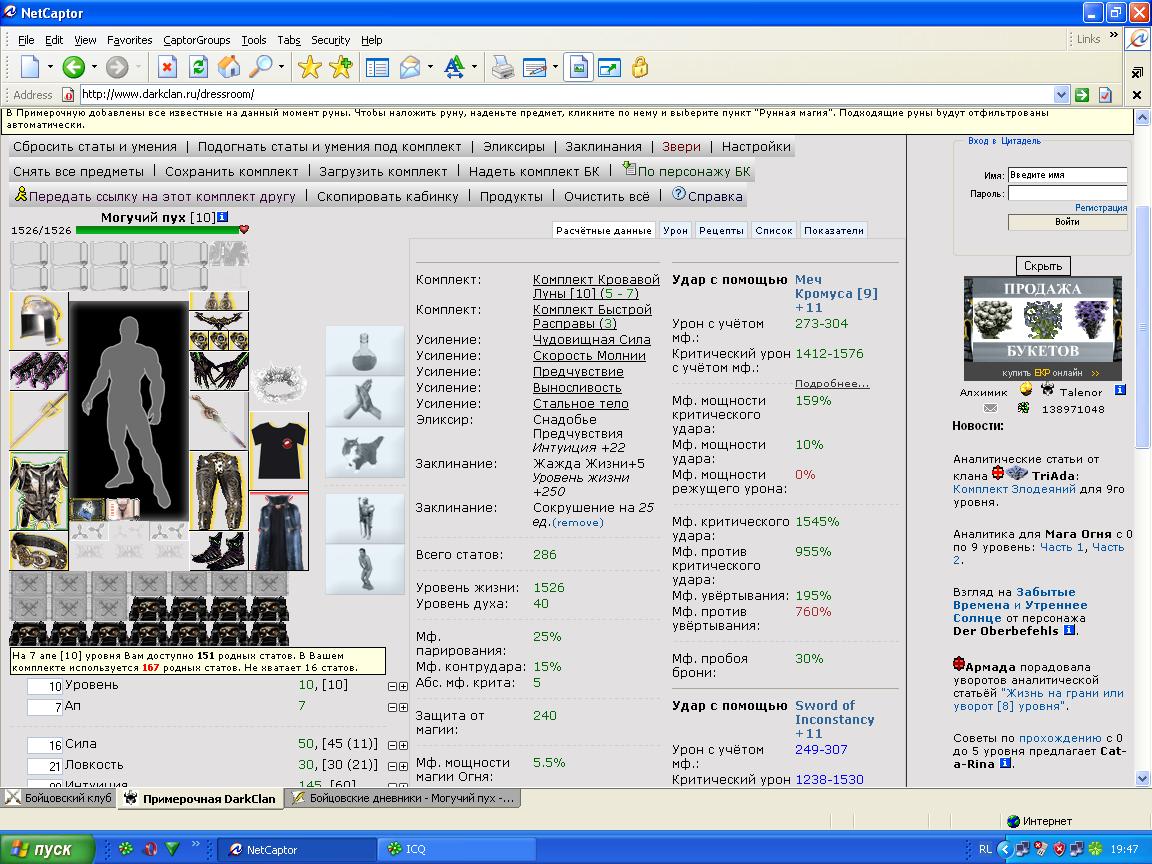Toggle image display toolbar button
Image resolution: width=1152 pixels, height=864 pixels.
(577, 67)
